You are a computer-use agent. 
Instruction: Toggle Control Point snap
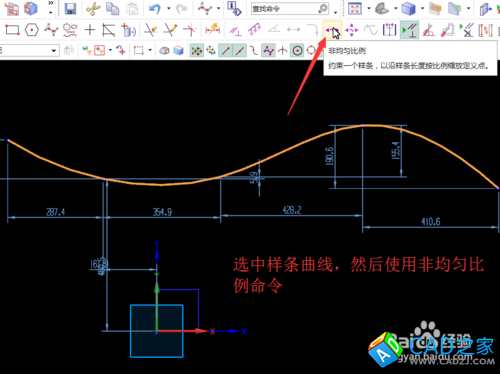coord(254,51)
